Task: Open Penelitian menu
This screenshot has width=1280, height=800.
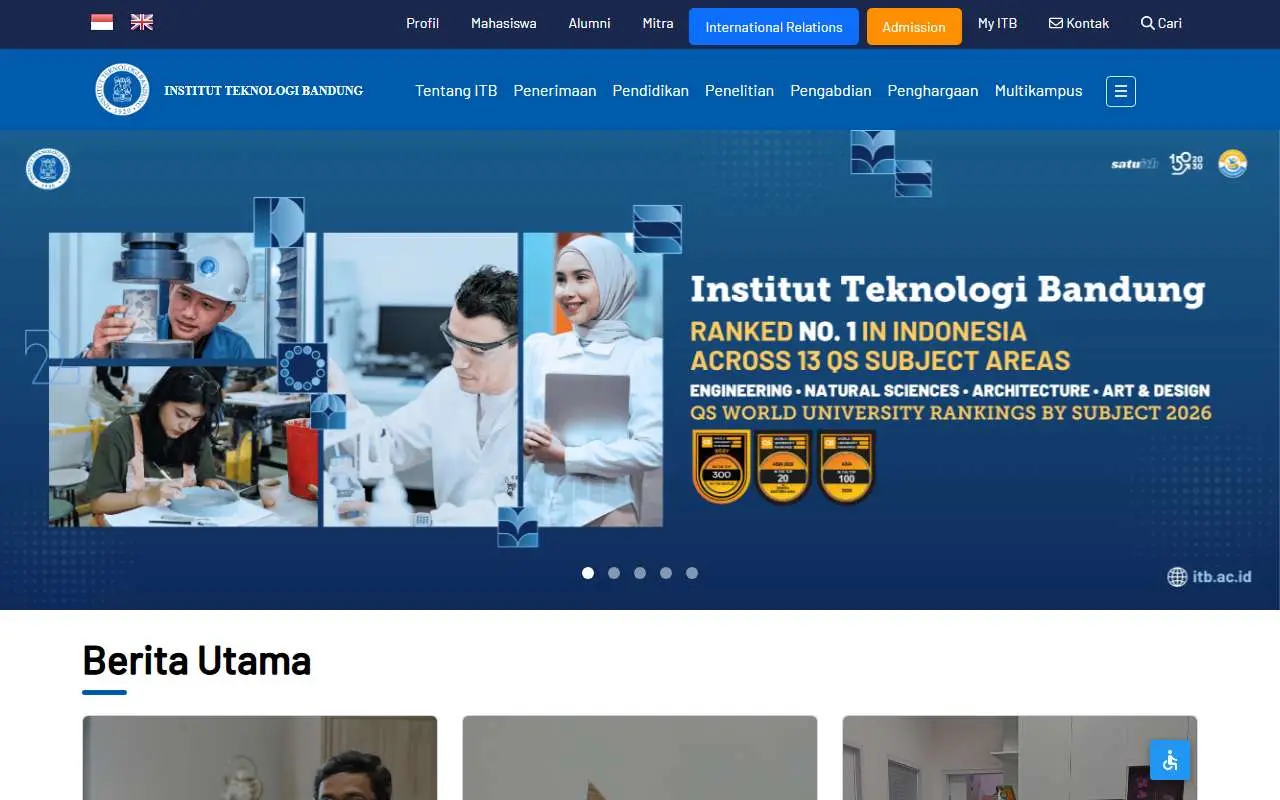Action: coord(740,91)
